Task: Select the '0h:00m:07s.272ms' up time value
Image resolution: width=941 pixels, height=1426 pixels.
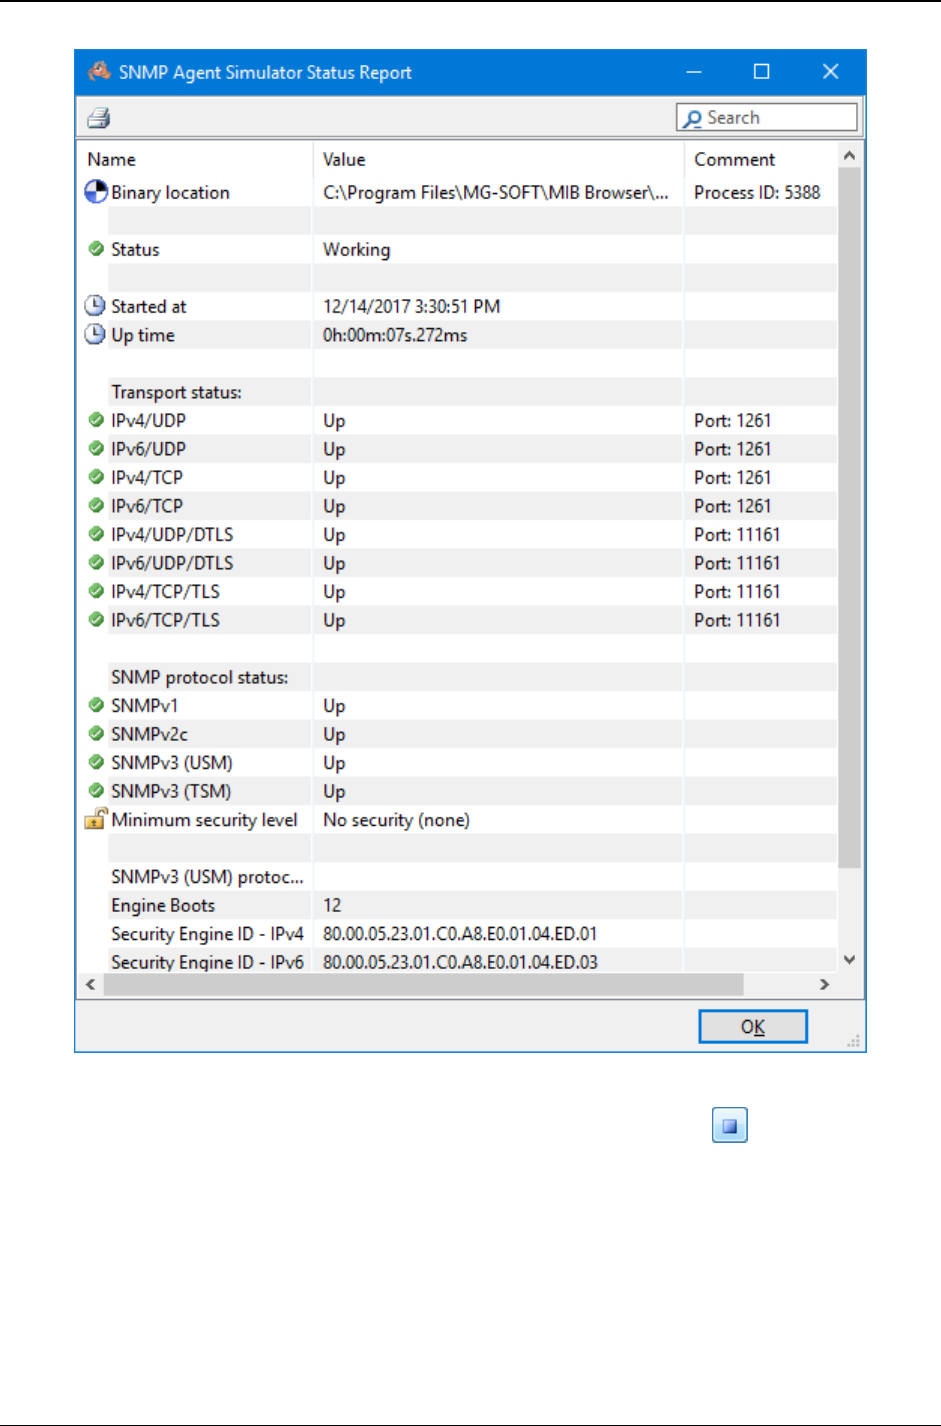Action: 395,335
